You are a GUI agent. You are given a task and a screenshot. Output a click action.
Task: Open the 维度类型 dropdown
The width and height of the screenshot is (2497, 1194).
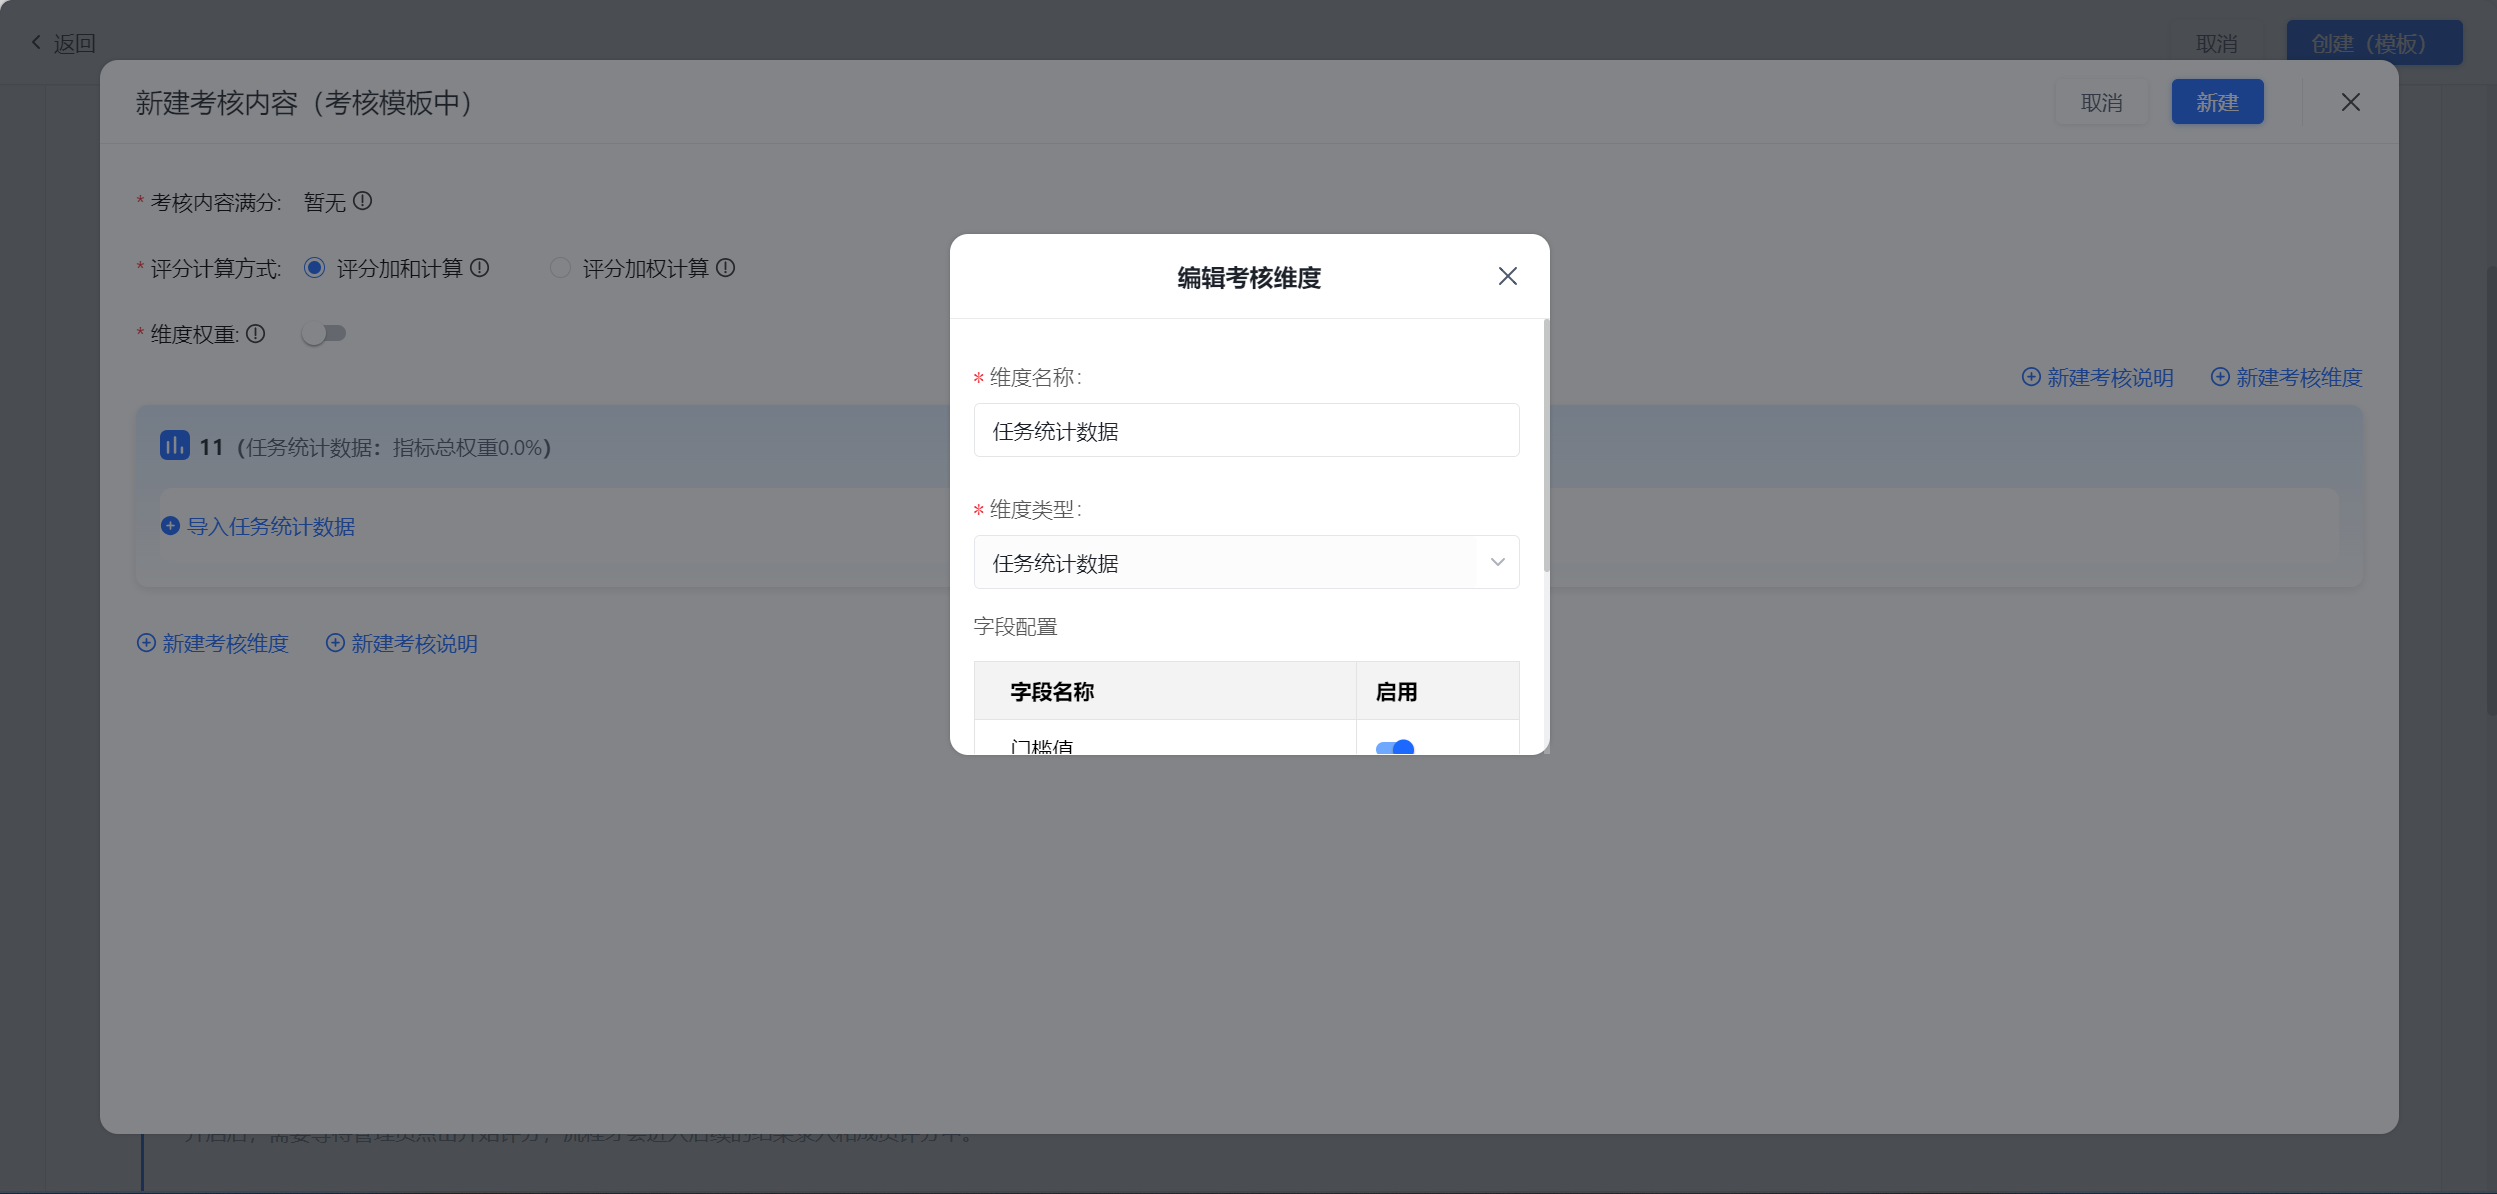pyautogui.click(x=1246, y=562)
